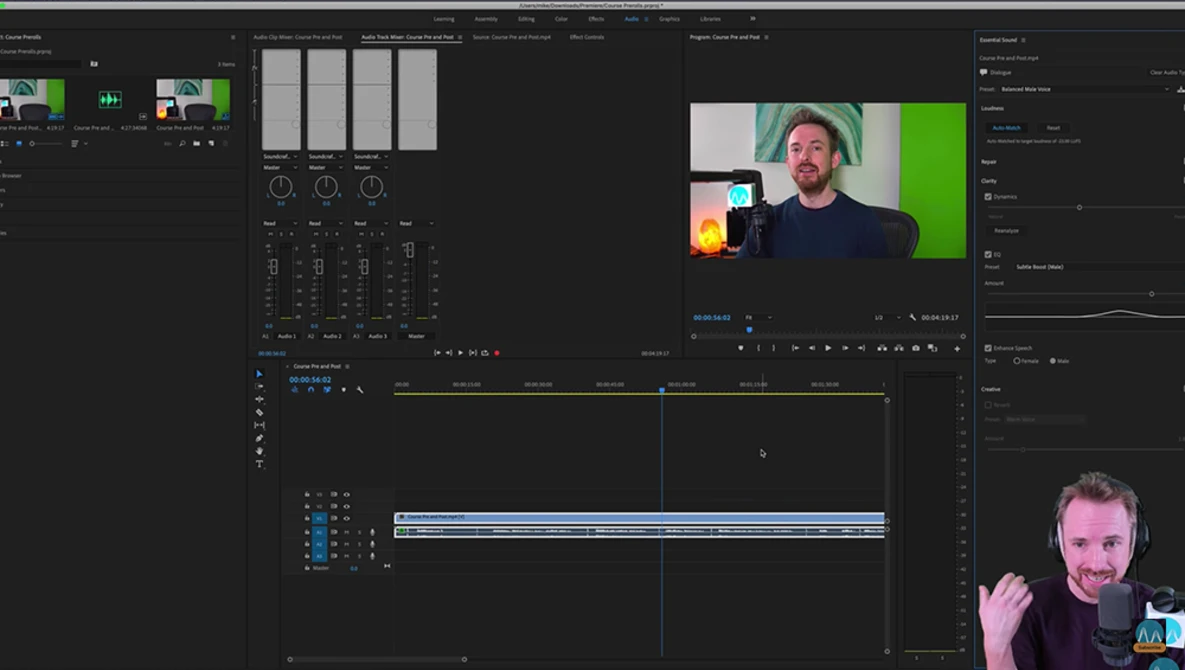Select the Razor tool
Viewport: 1185px width, 670px height.
[x=259, y=412]
